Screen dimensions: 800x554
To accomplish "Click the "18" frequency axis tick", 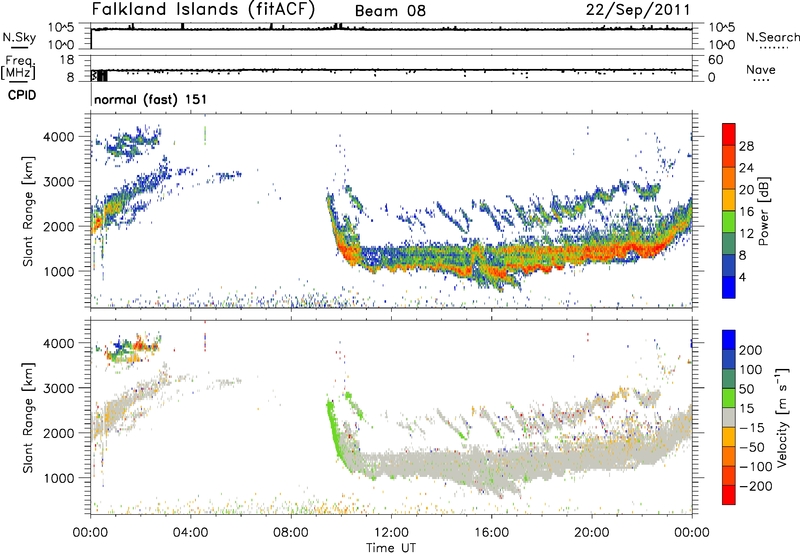I will point(67,60).
